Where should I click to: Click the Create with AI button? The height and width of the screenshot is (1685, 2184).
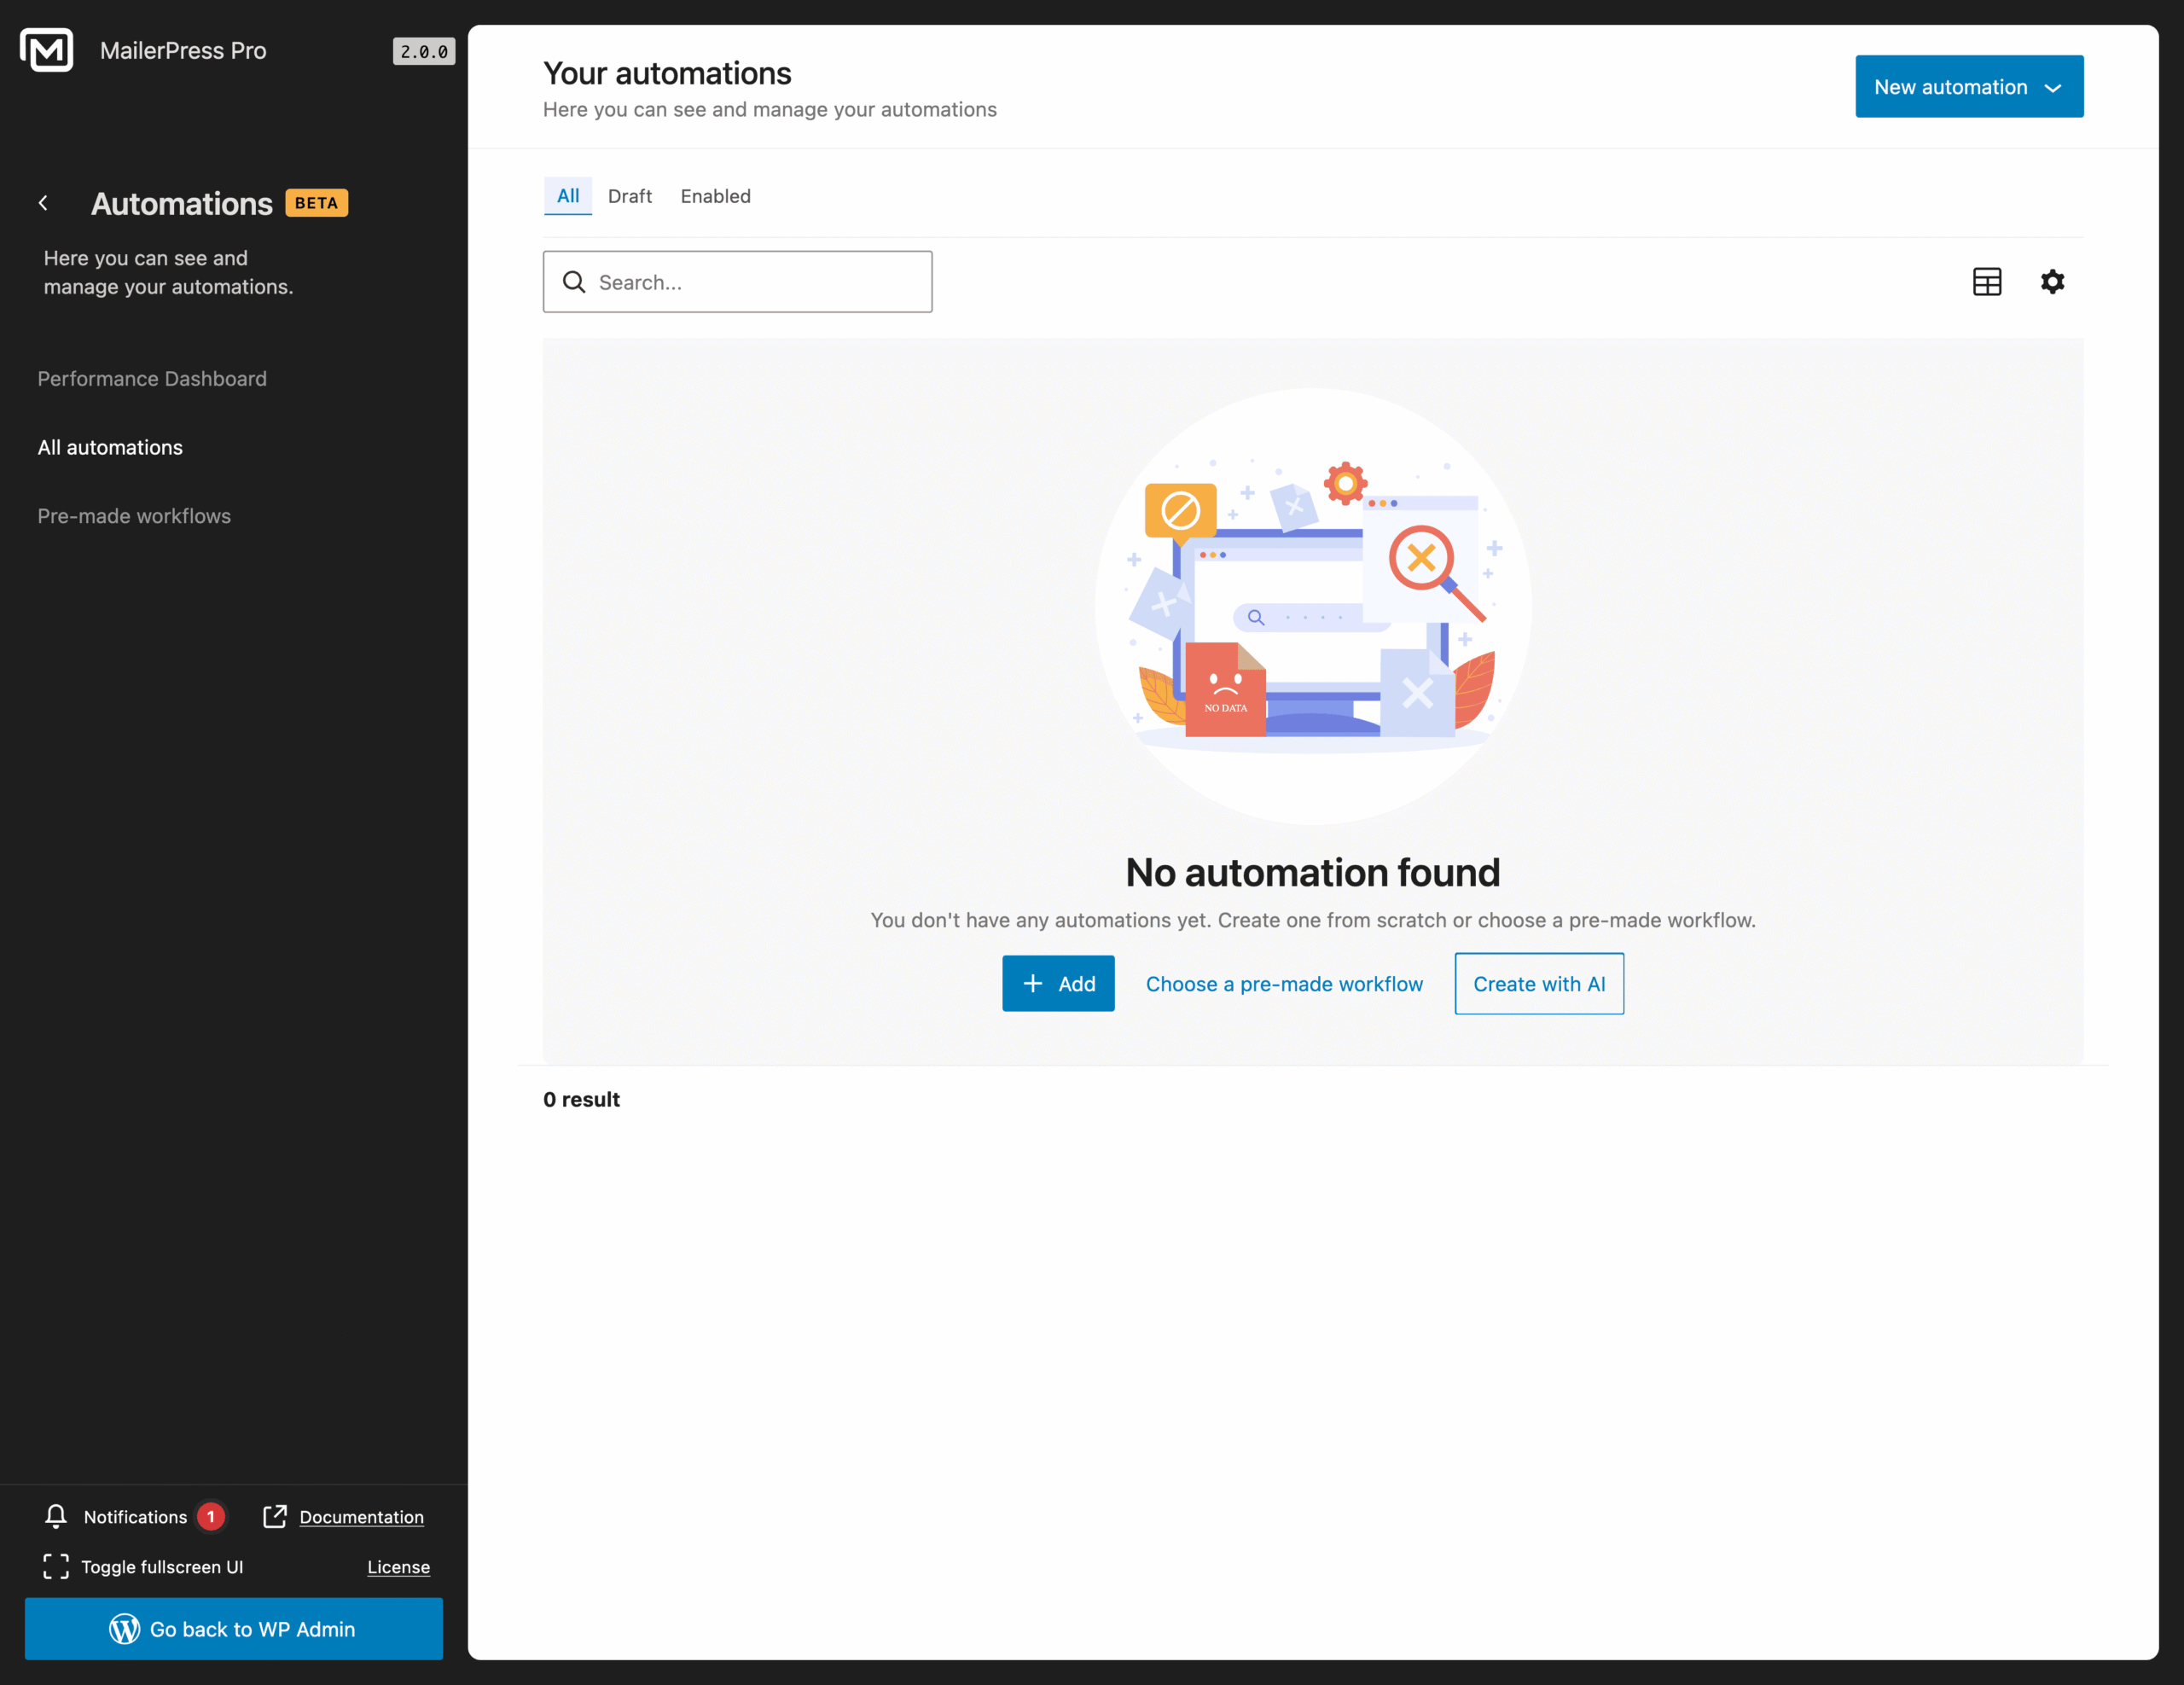pyautogui.click(x=1538, y=983)
